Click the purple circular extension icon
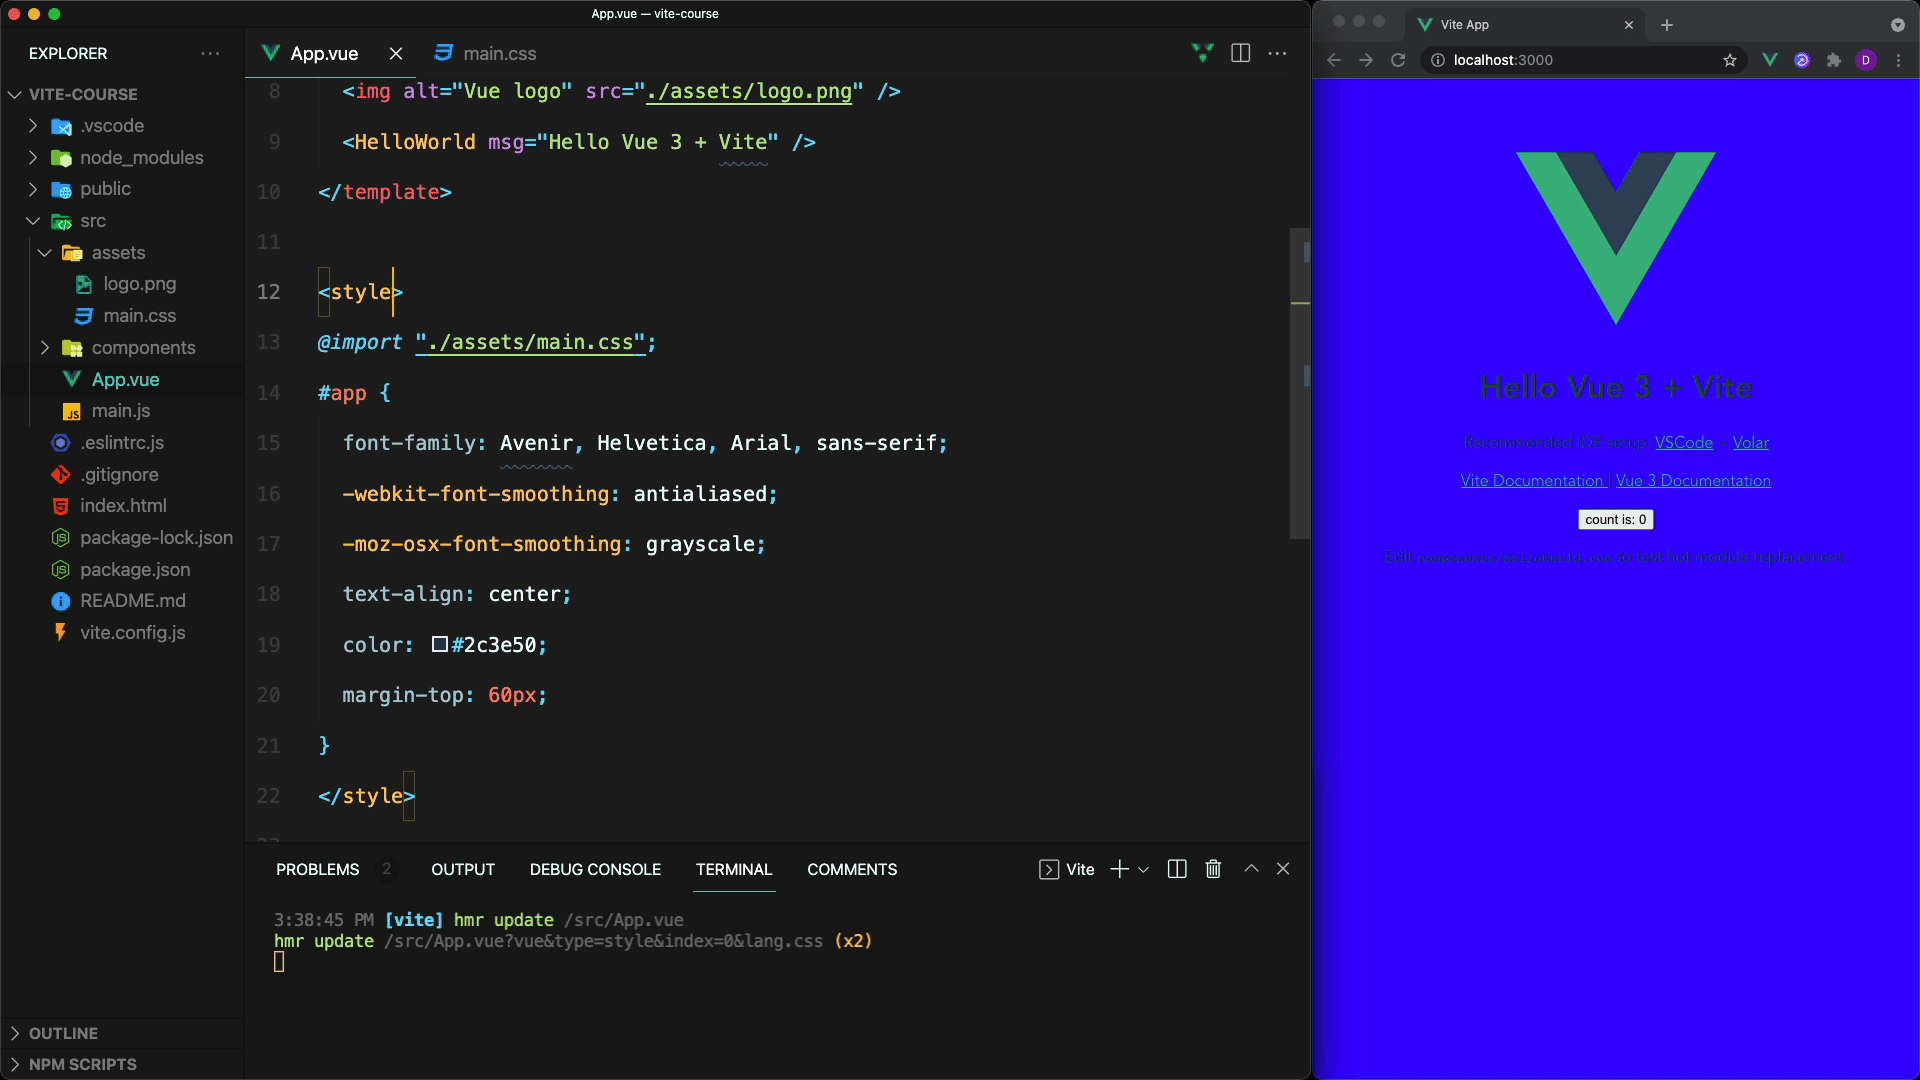1920x1080 pixels. (1802, 60)
